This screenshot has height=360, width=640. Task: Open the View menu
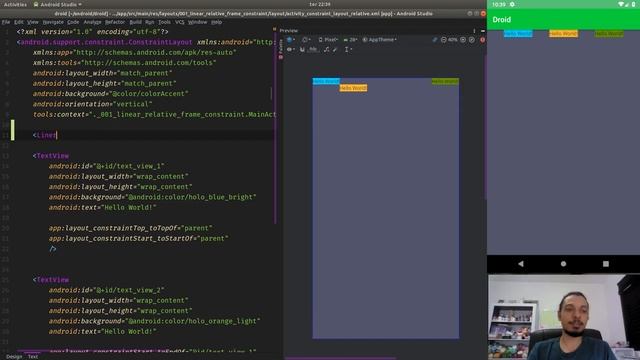(33, 22)
